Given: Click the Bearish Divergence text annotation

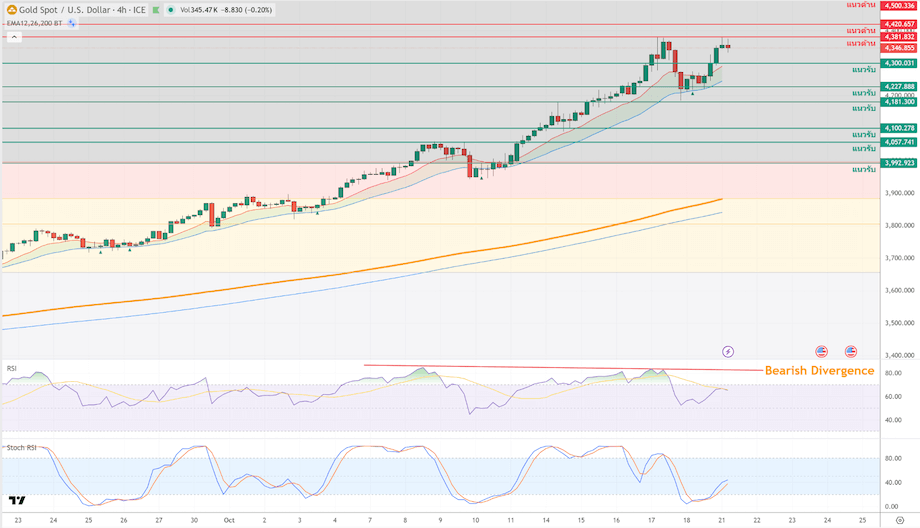Looking at the screenshot, I should tap(819, 371).
